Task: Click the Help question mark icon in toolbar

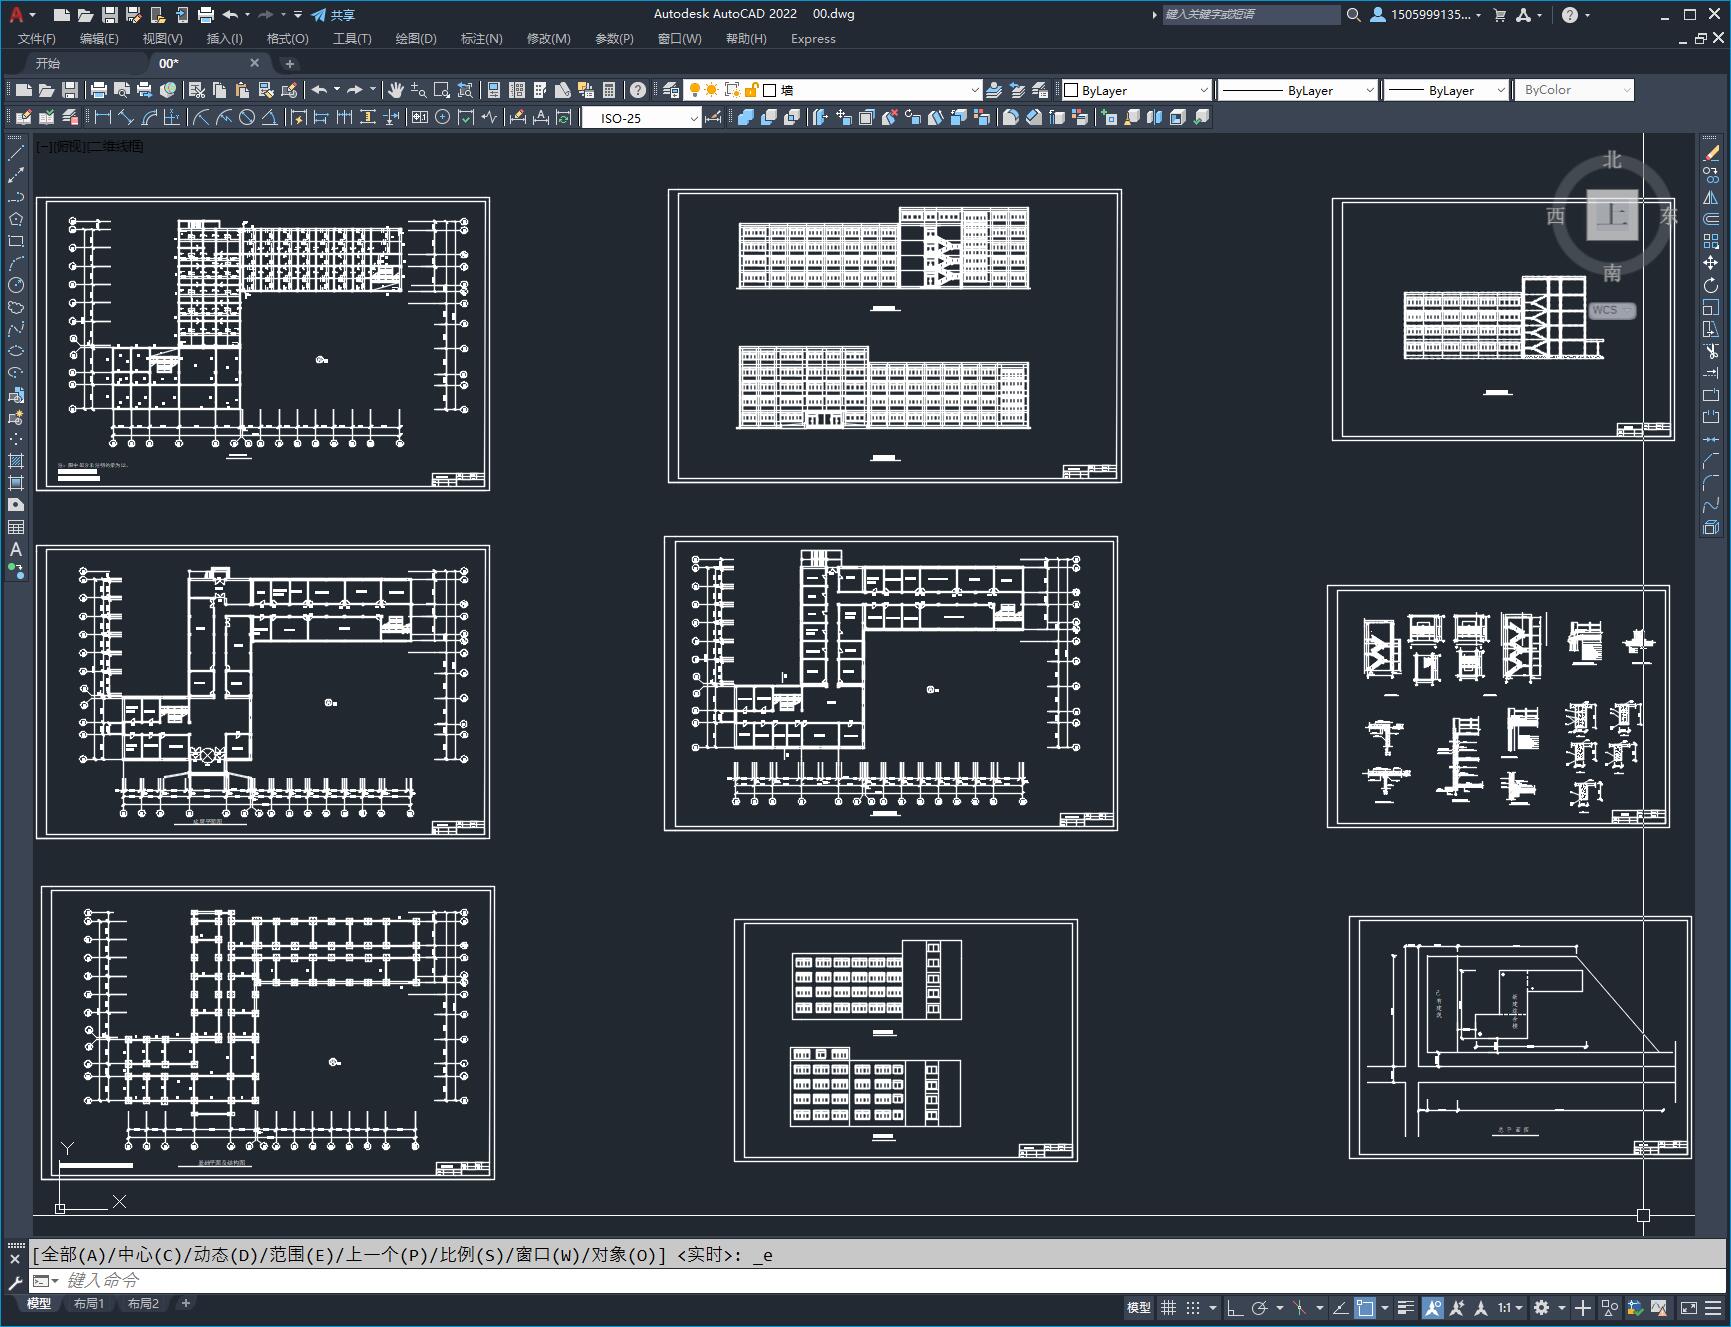Action: coord(638,90)
